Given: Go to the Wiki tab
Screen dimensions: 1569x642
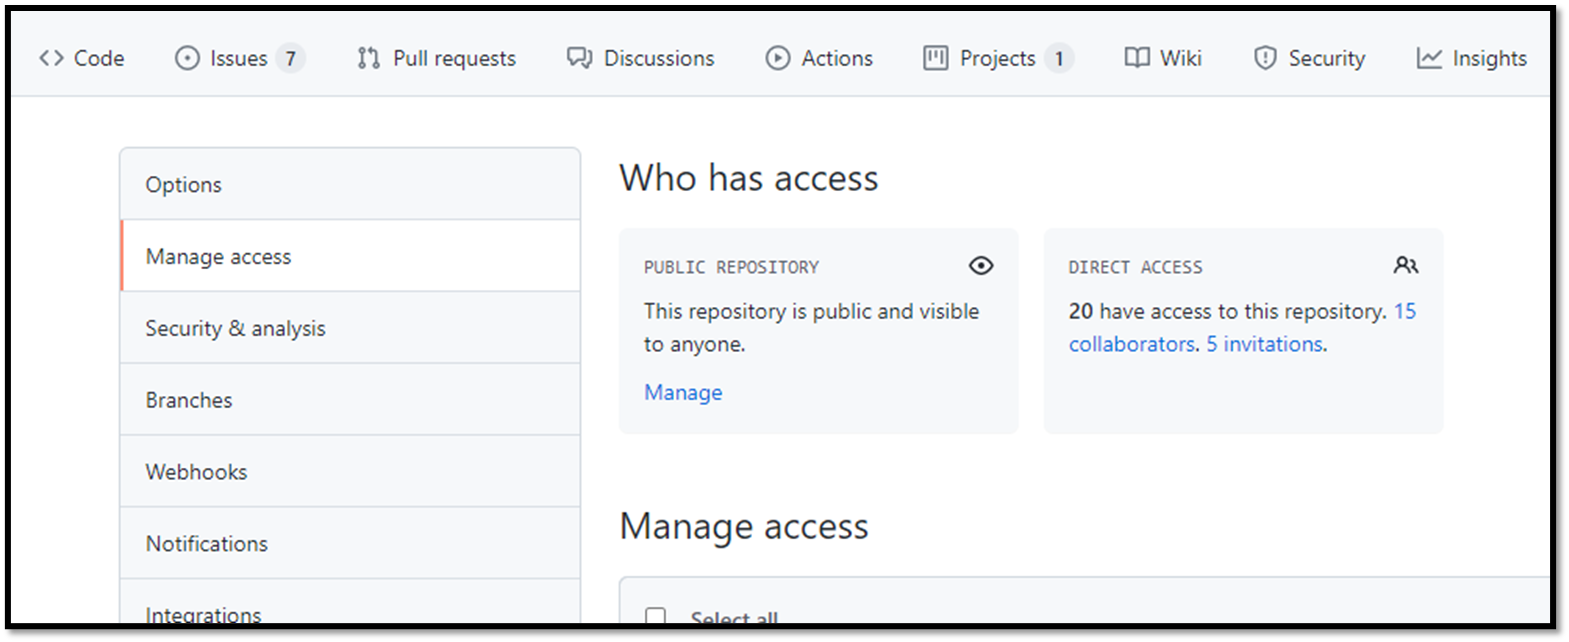Looking at the screenshot, I should pyautogui.click(x=1163, y=58).
